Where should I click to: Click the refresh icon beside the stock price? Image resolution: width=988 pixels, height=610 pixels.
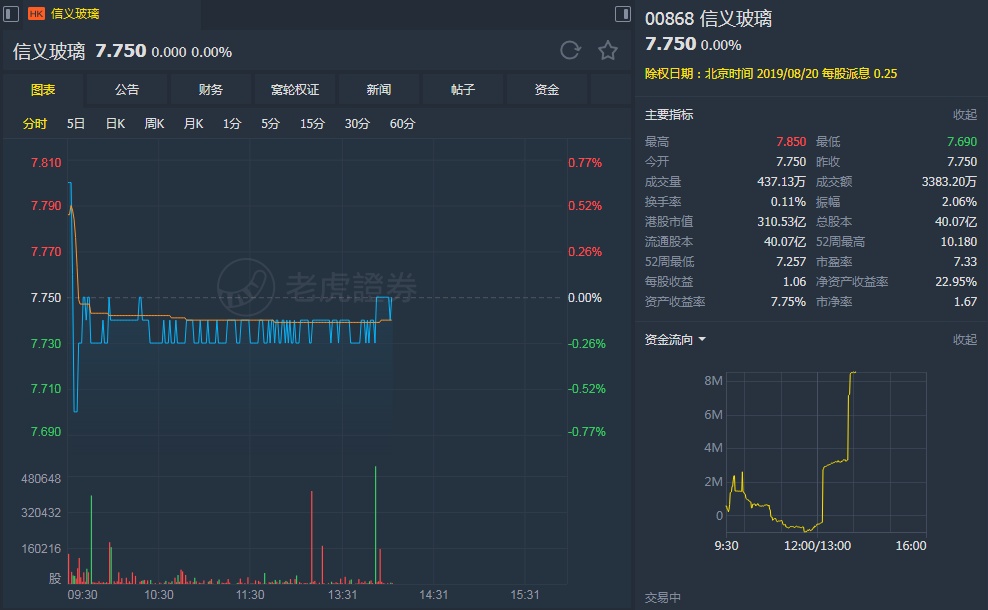[x=570, y=51]
